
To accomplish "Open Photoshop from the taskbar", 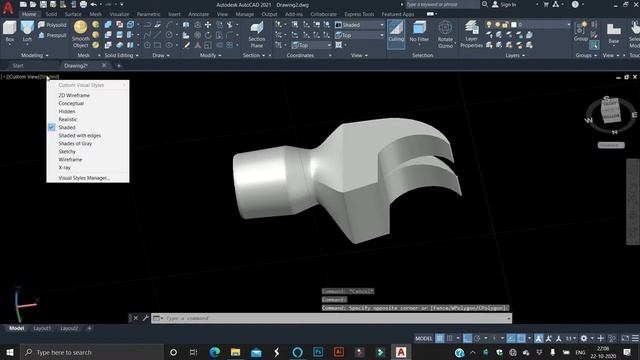I will tap(318, 352).
